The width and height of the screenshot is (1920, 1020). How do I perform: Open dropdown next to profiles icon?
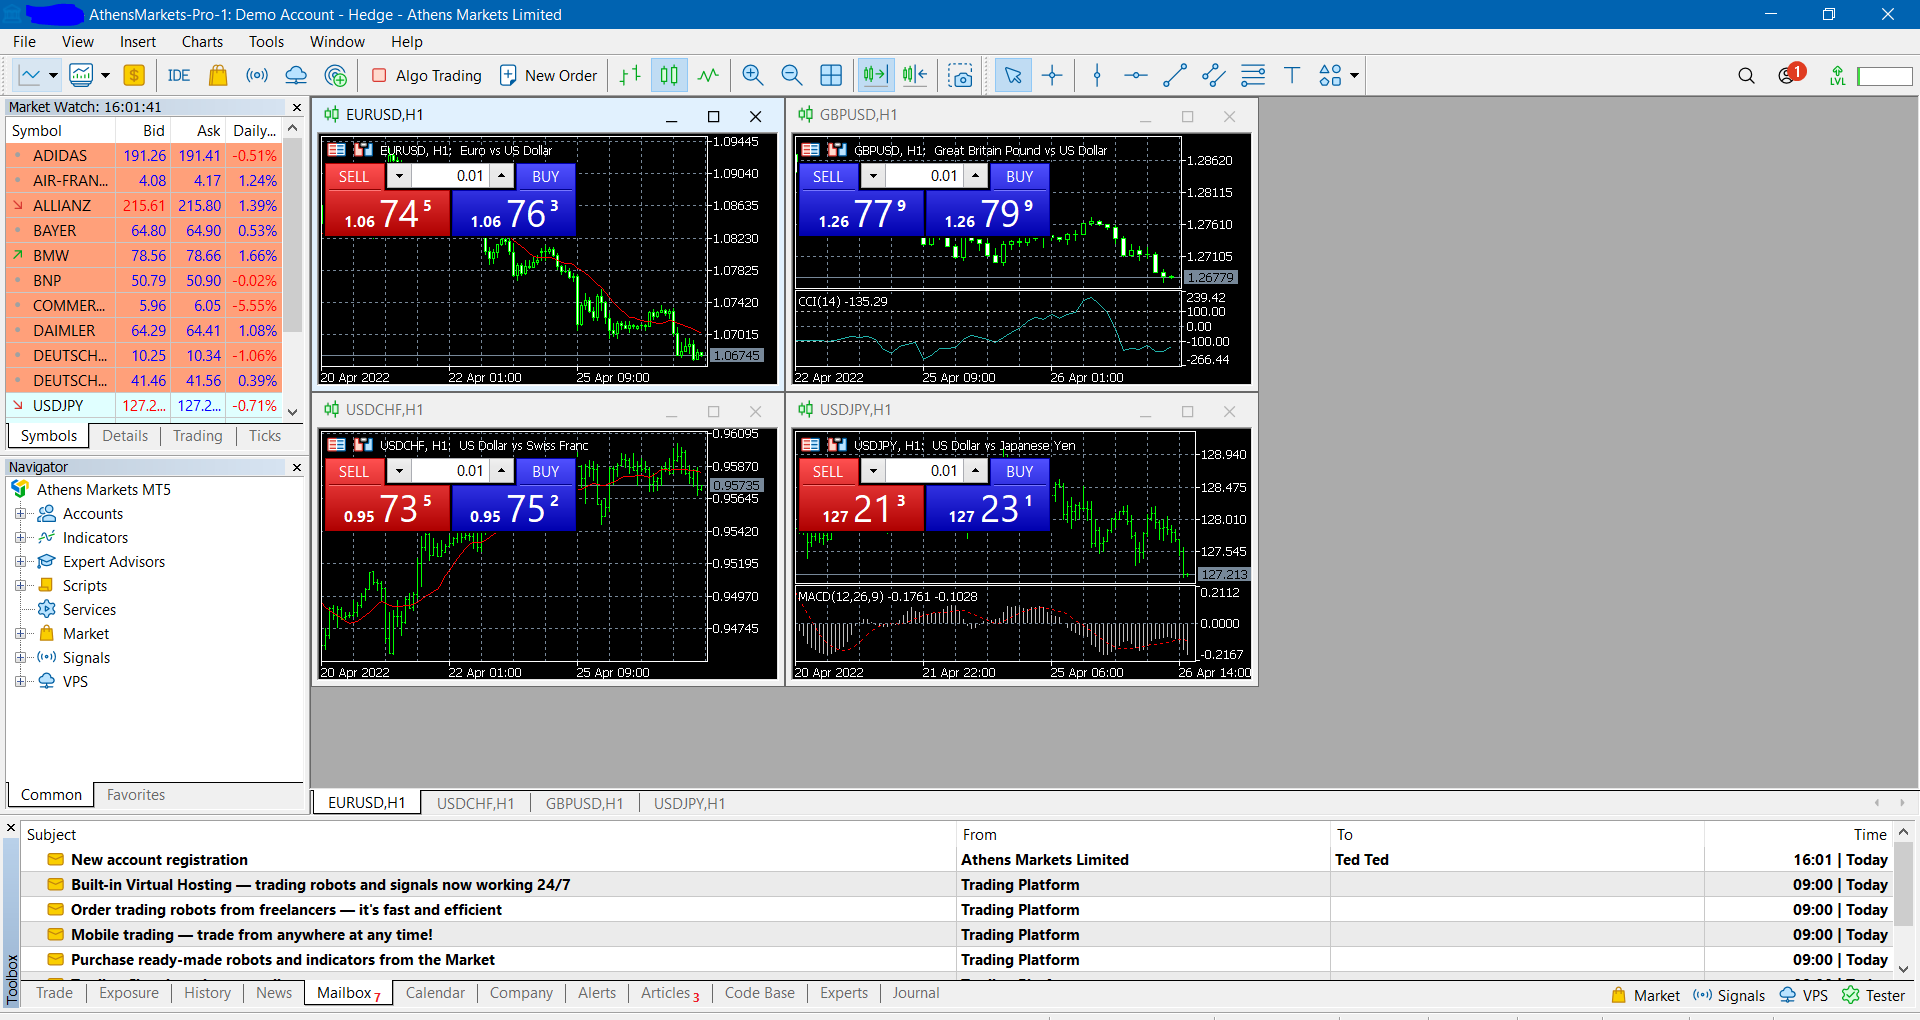click(105, 75)
